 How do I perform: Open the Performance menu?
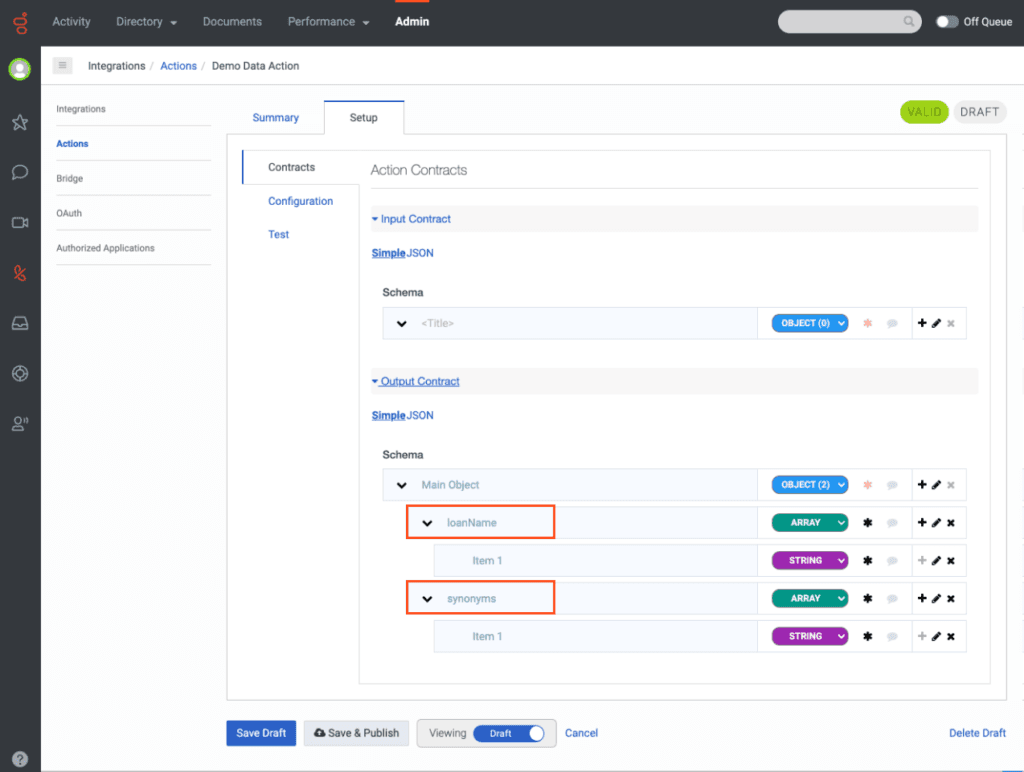pos(322,20)
